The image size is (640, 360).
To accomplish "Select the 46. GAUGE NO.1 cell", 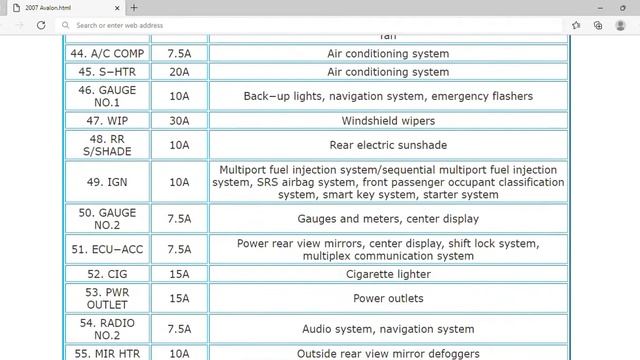I will [107, 96].
